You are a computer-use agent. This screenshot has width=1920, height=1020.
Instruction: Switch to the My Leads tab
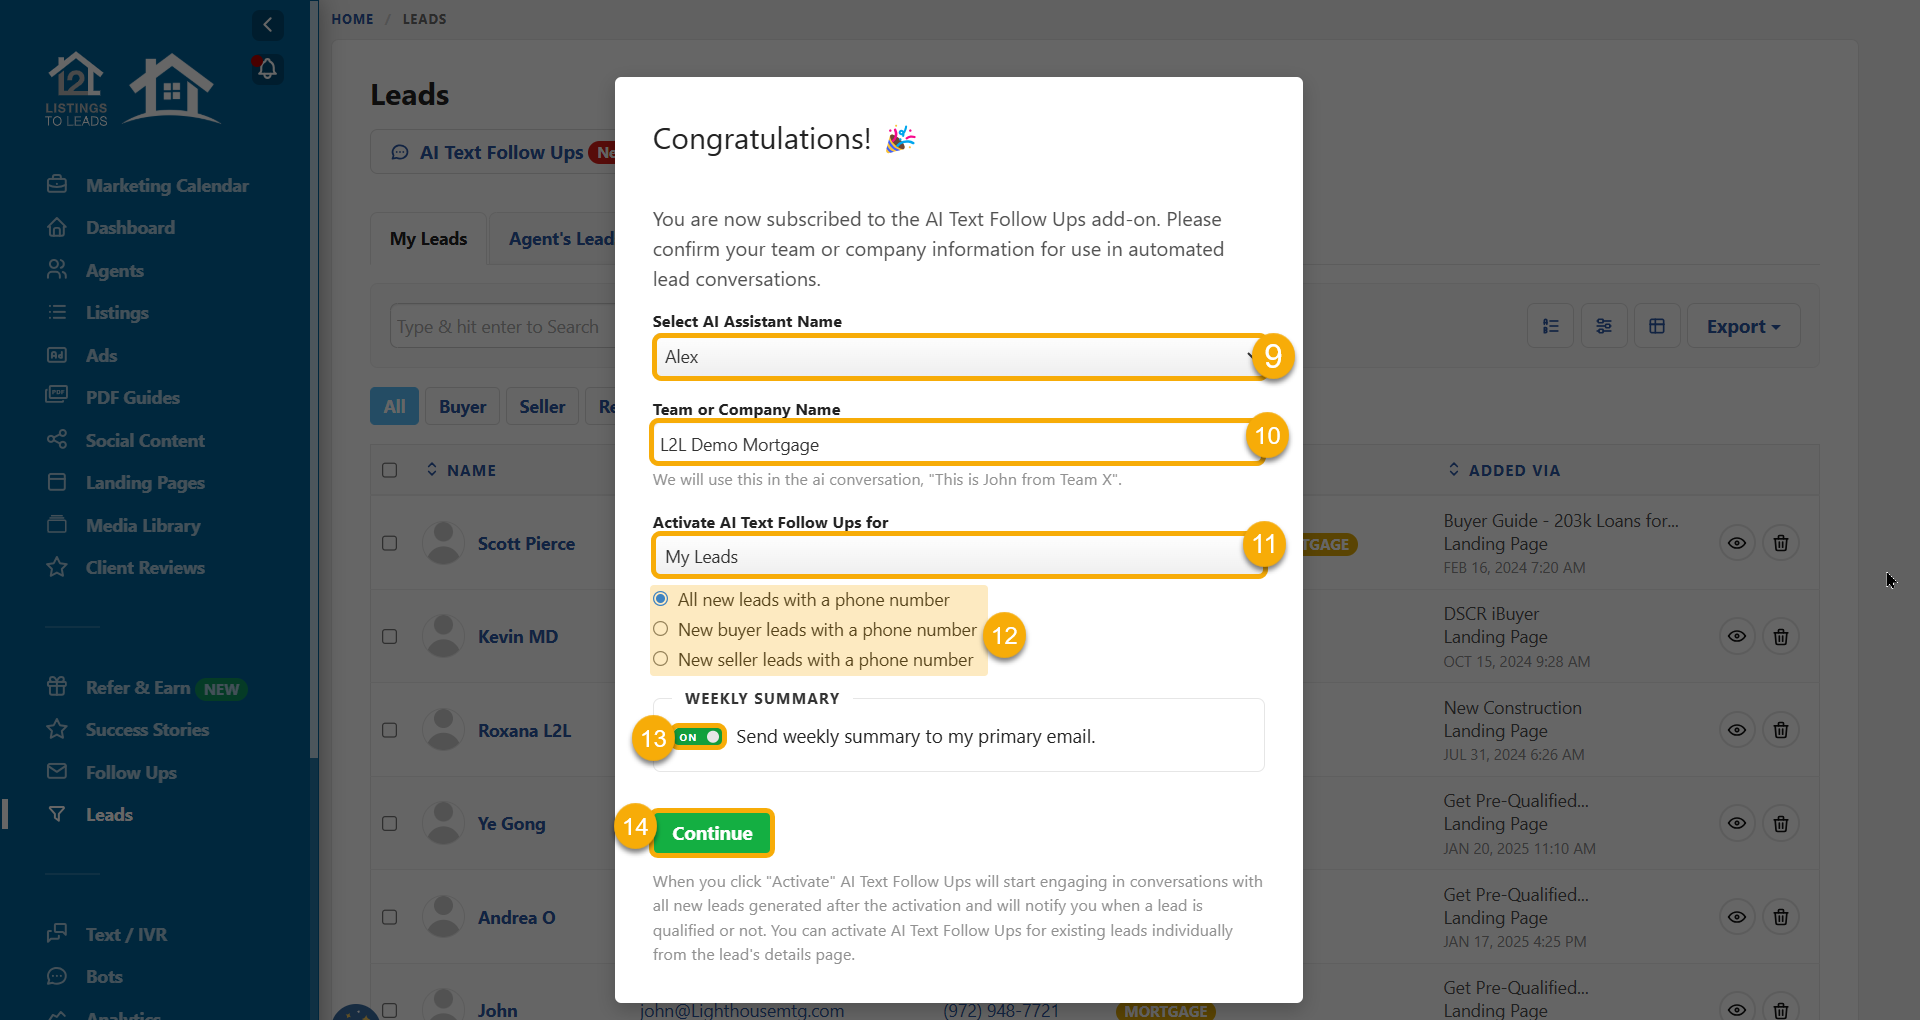[428, 239]
